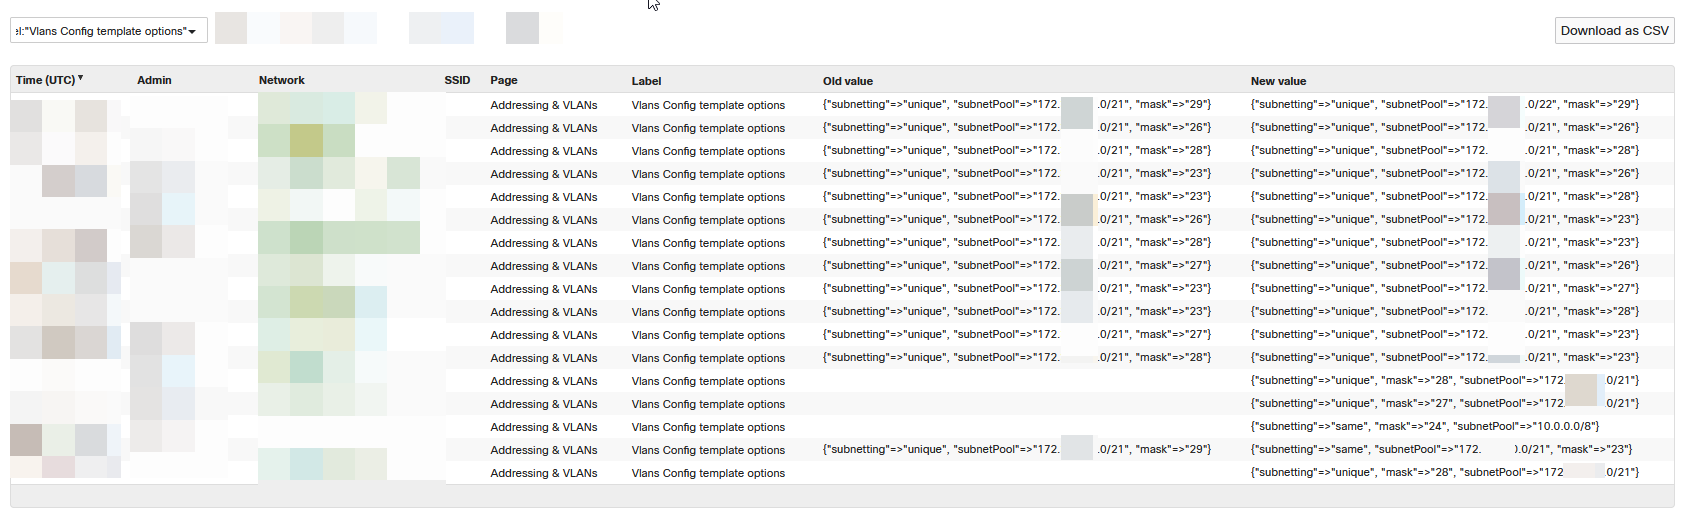Click the SSID column header
1681x515 pixels.
457,80
